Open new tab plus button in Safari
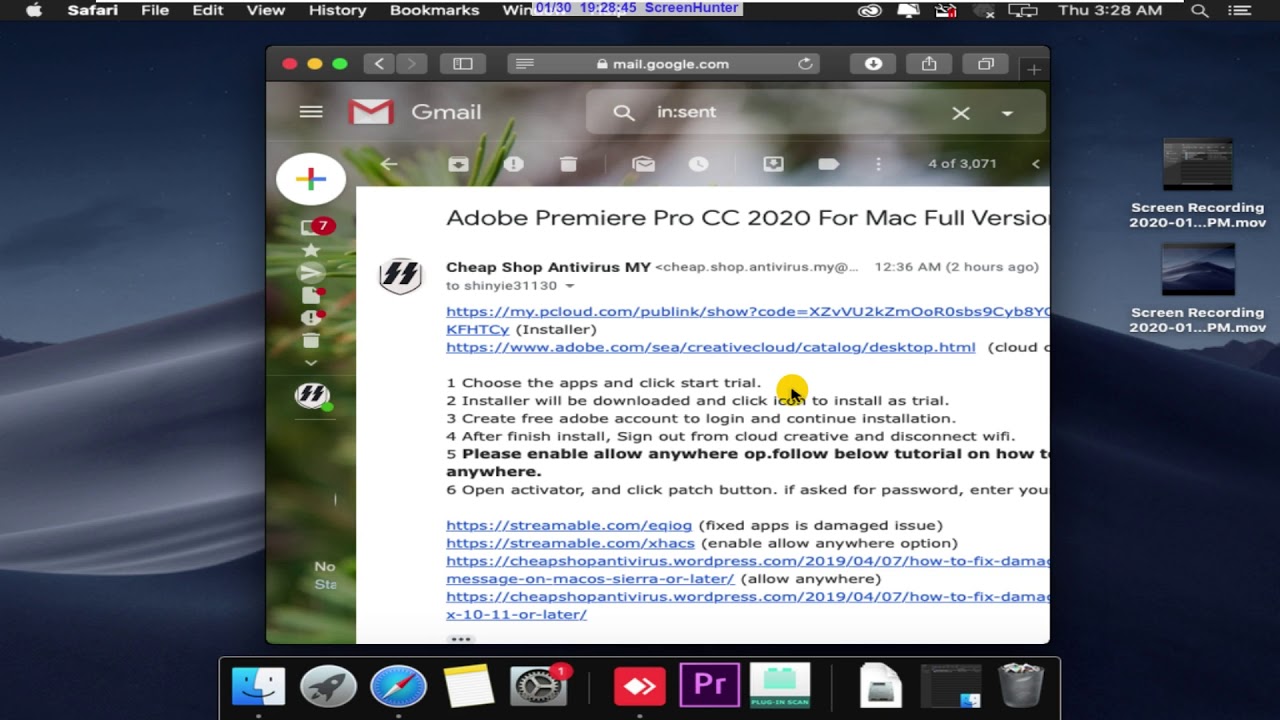This screenshot has width=1280, height=720. pyautogui.click(x=1034, y=69)
